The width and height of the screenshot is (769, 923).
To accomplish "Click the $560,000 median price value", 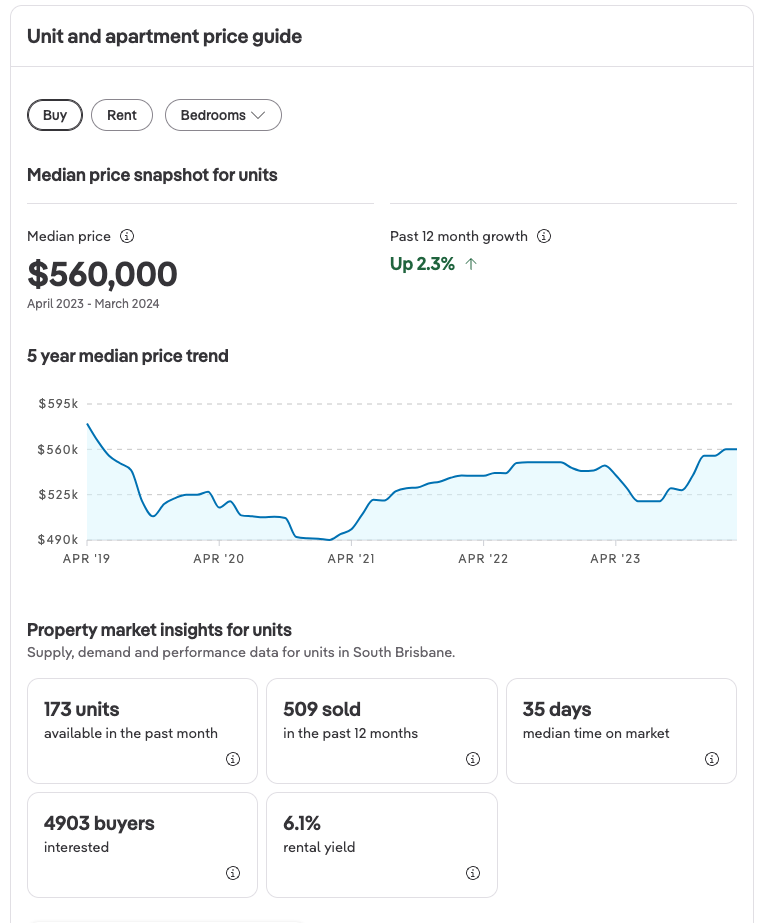I will [x=102, y=274].
